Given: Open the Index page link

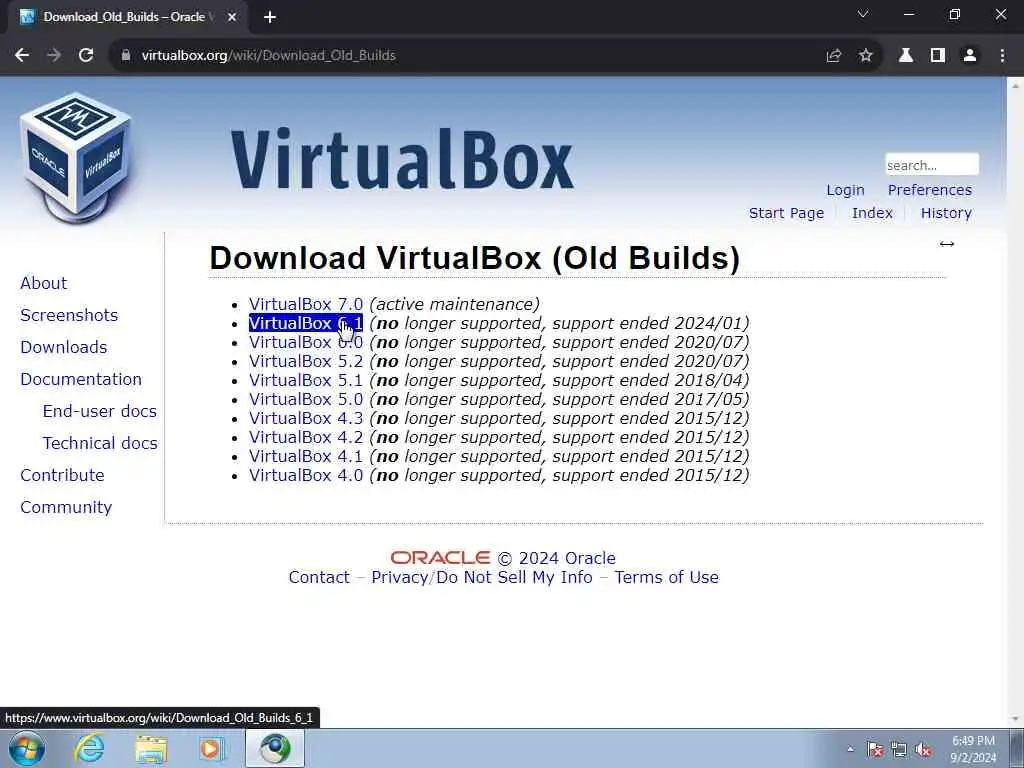Looking at the screenshot, I should (872, 213).
